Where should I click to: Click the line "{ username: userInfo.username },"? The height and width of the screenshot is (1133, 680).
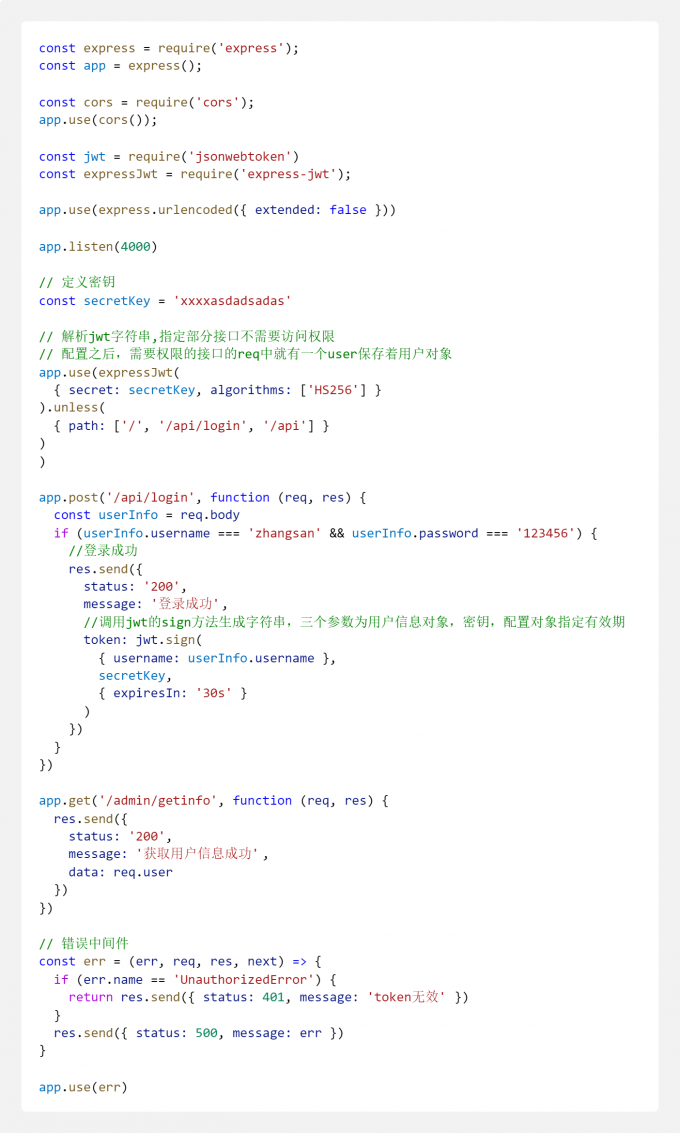pyautogui.click(x=218, y=658)
